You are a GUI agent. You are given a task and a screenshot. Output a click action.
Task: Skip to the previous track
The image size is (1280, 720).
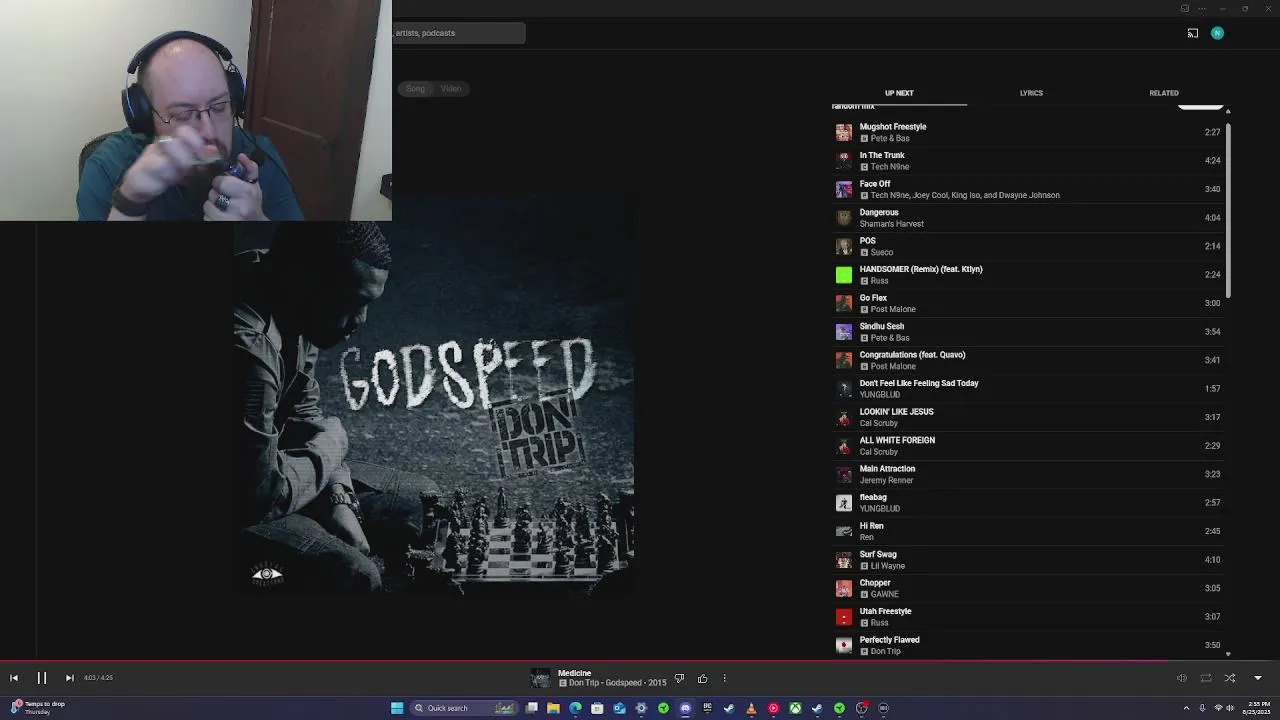coord(14,678)
